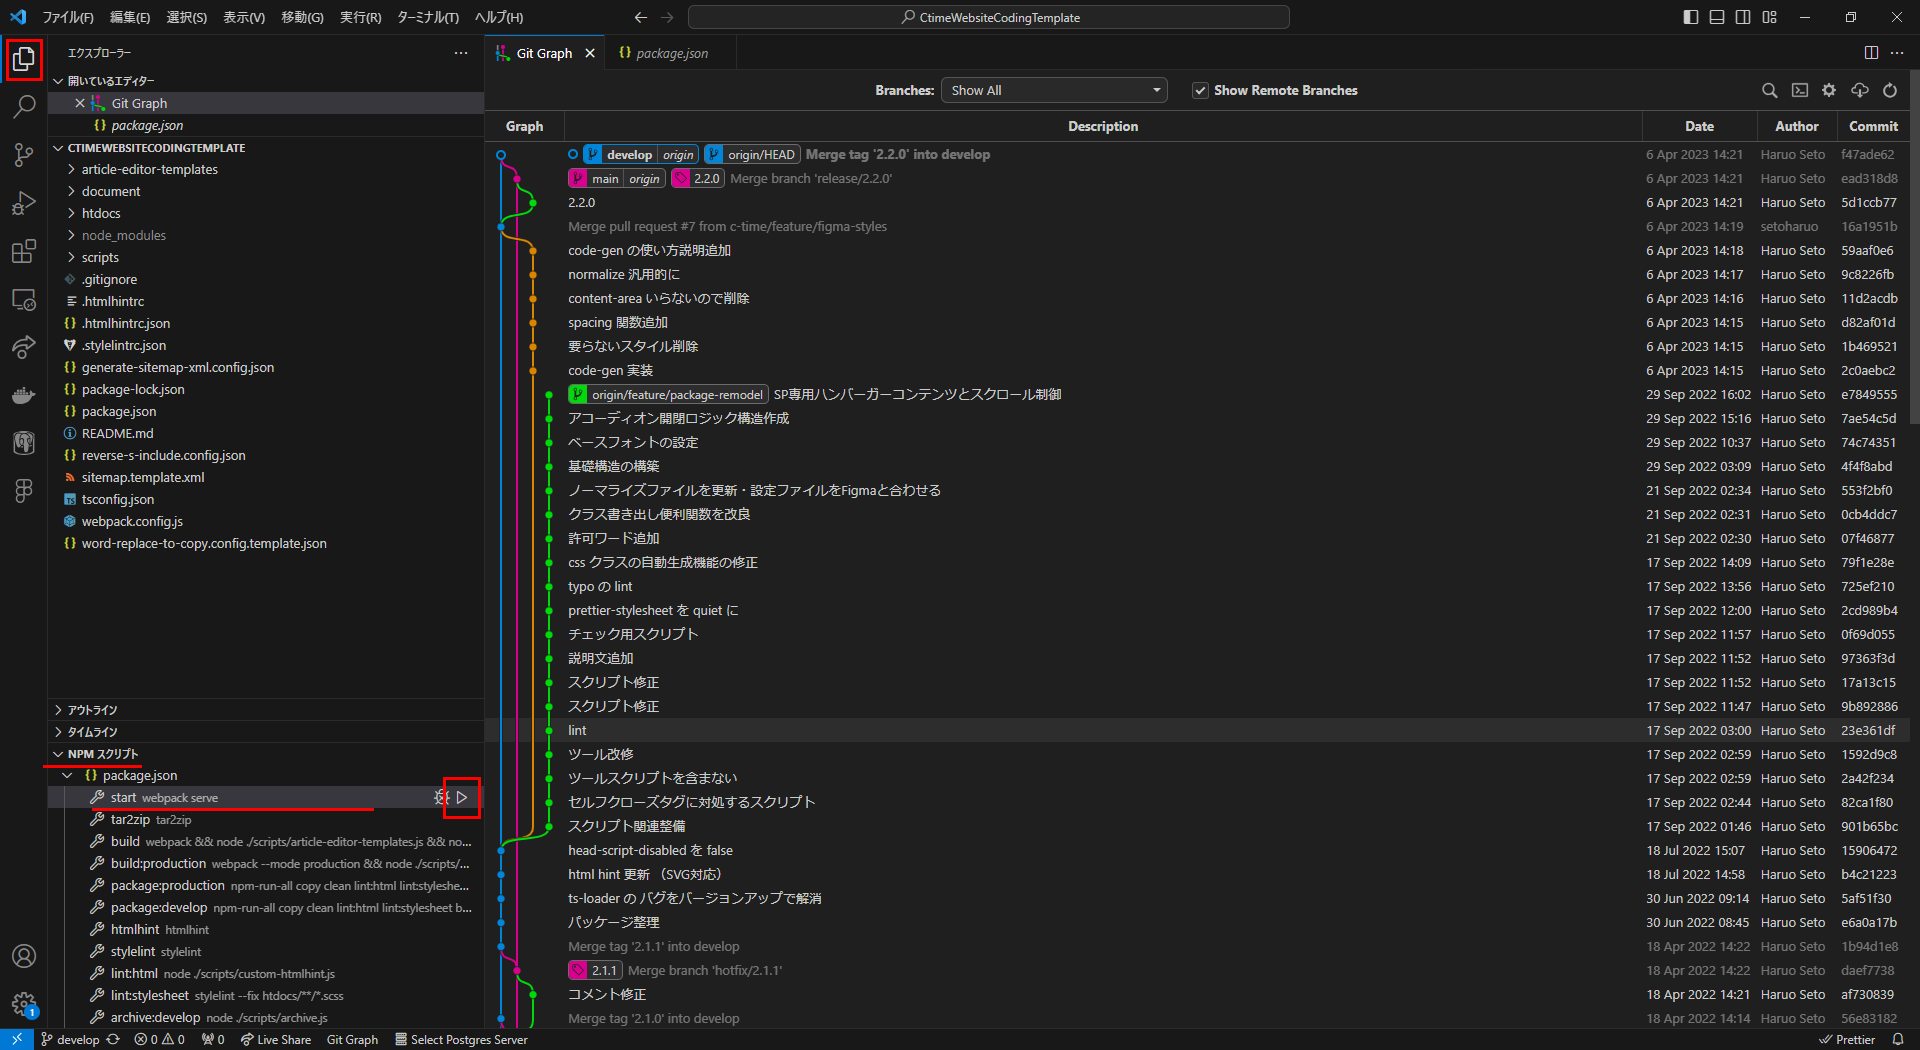Expand the htdocs folder
Screen dimensions: 1920x1050
coord(100,214)
